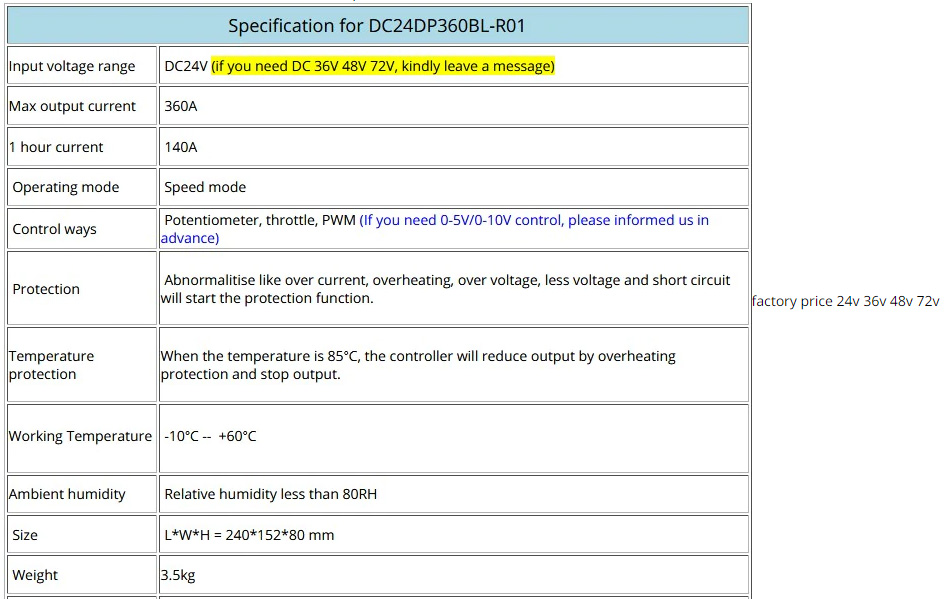Click 'Relative humidity less than 80RH' value

coord(271,494)
